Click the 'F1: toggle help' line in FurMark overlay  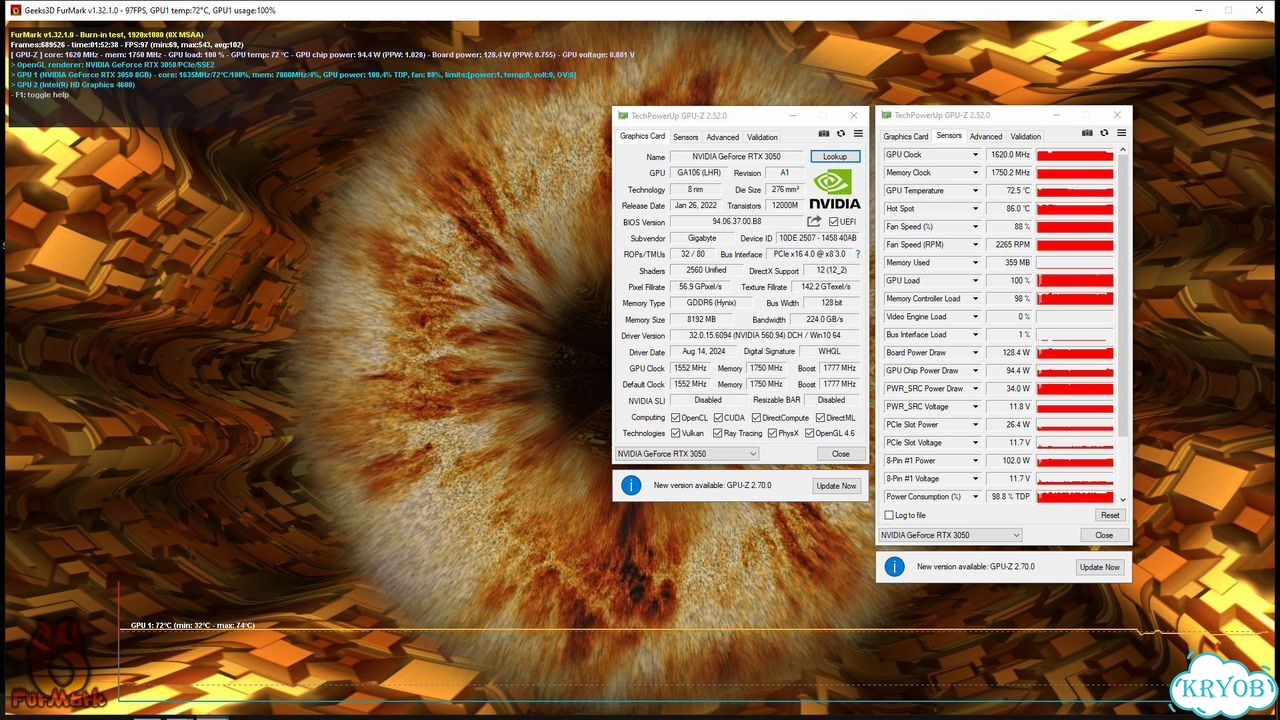[40, 95]
